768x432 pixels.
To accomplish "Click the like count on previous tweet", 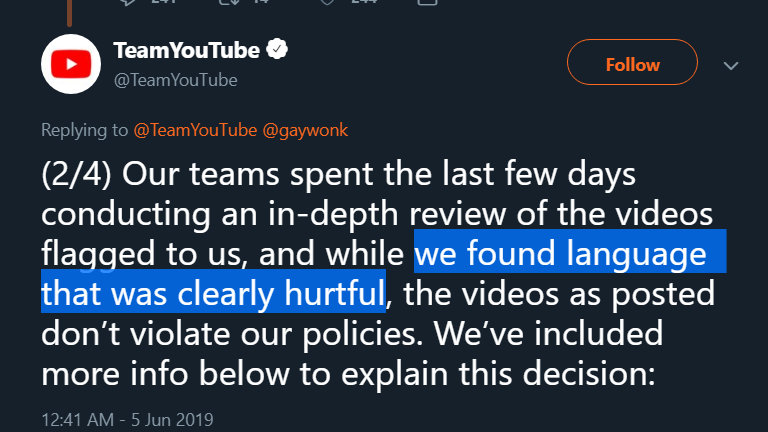I will tap(364, 1).
